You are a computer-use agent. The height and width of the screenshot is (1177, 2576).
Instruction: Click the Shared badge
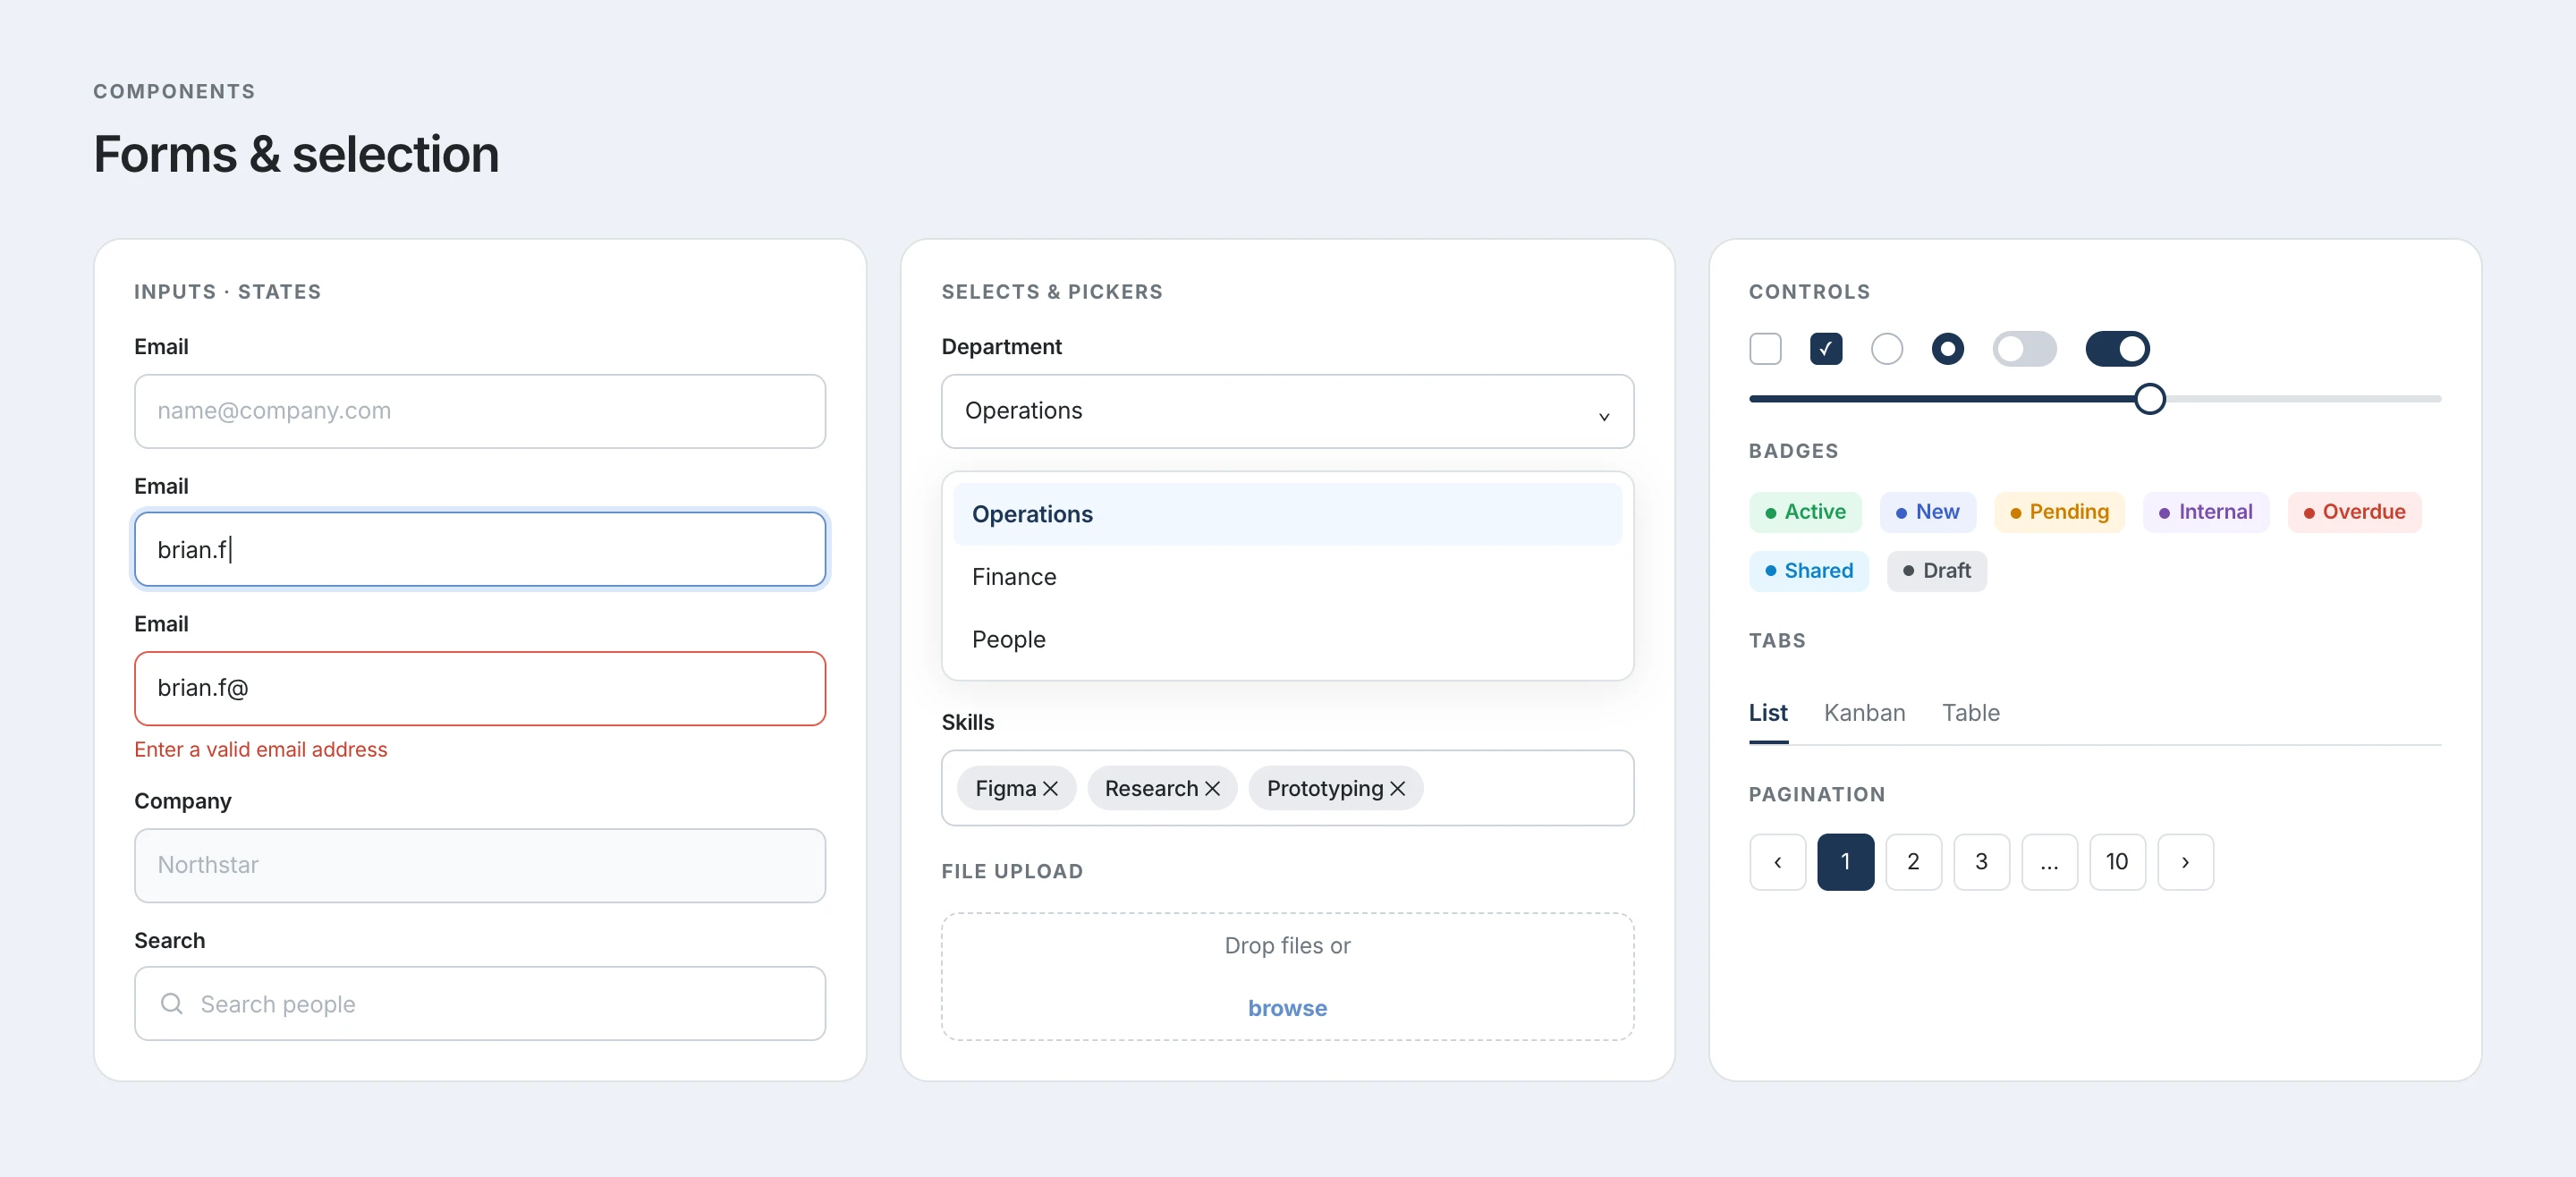pyautogui.click(x=1808, y=571)
